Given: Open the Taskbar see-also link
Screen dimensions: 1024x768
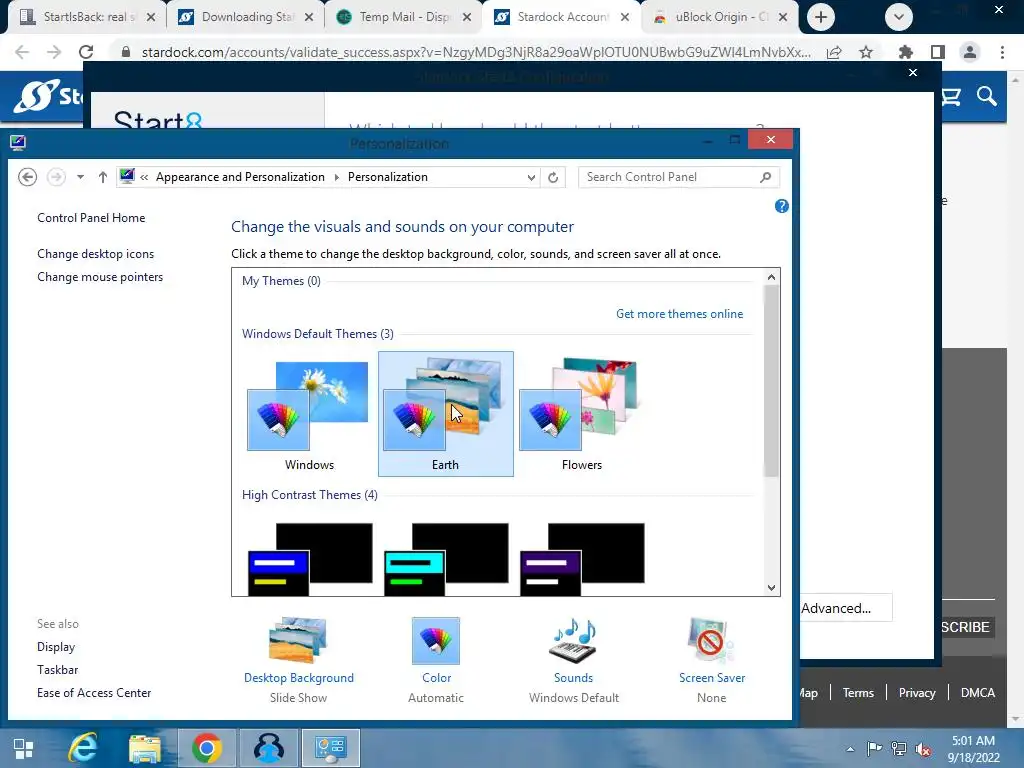Looking at the screenshot, I should click(x=57, y=670).
